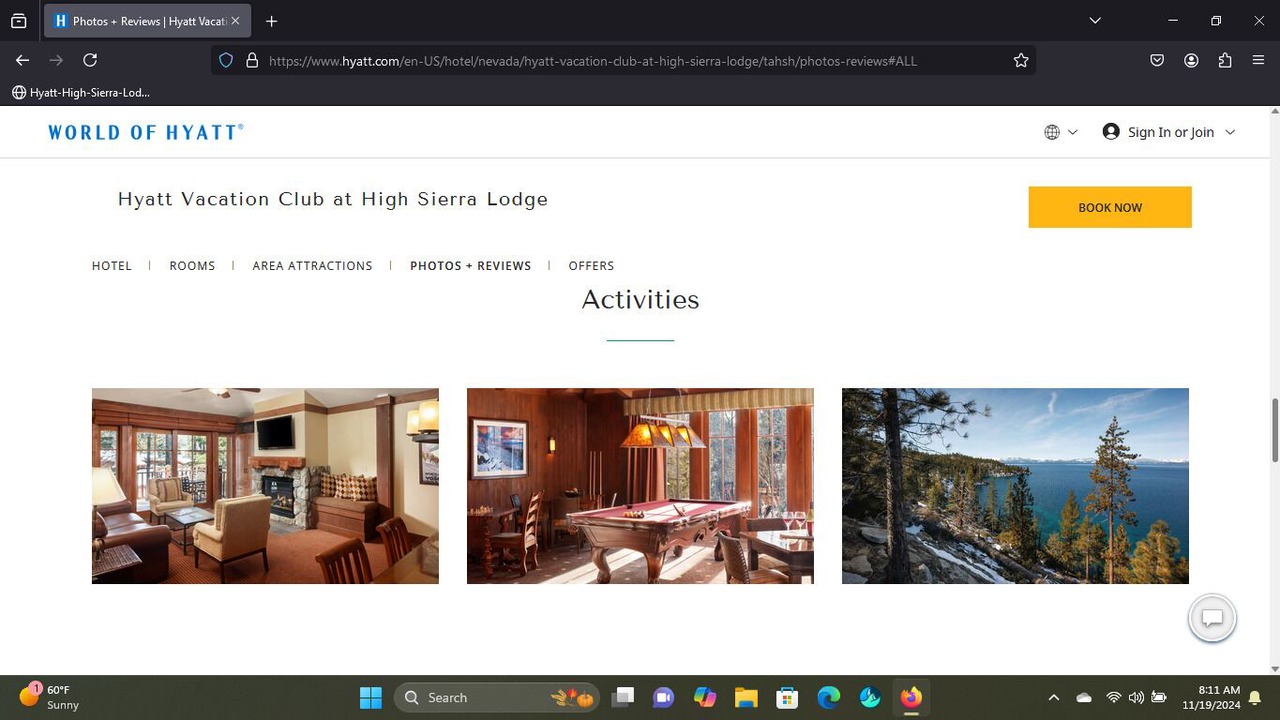Open the Firefox application menu
The image size is (1280, 720).
tap(1259, 60)
